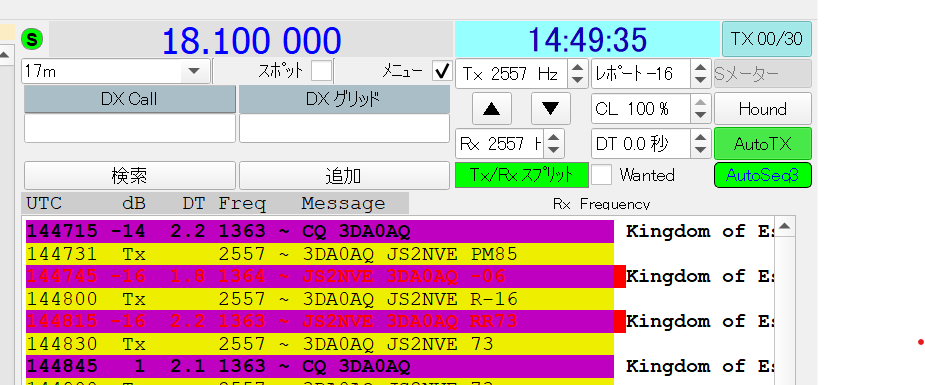Click the down triangle frequency button
The width and height of the screenshot is (925, 385).
tap(551, 108)
